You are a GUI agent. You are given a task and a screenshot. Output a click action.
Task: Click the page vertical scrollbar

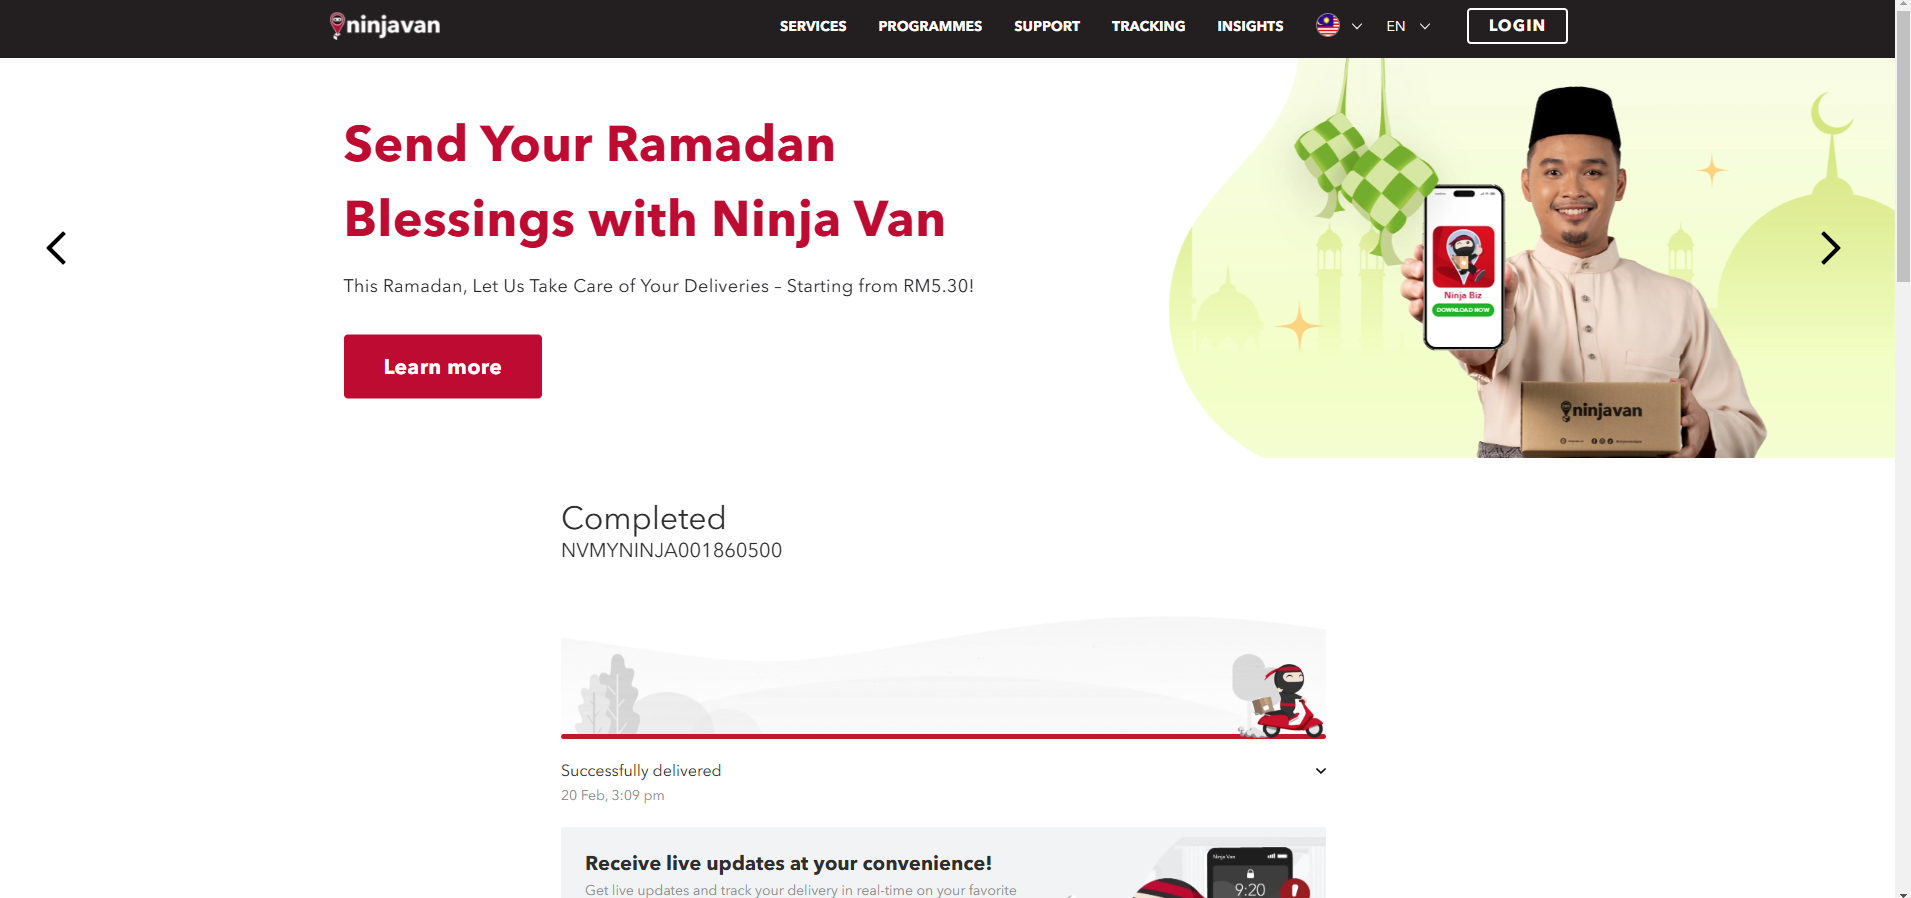click(1903, 449)
